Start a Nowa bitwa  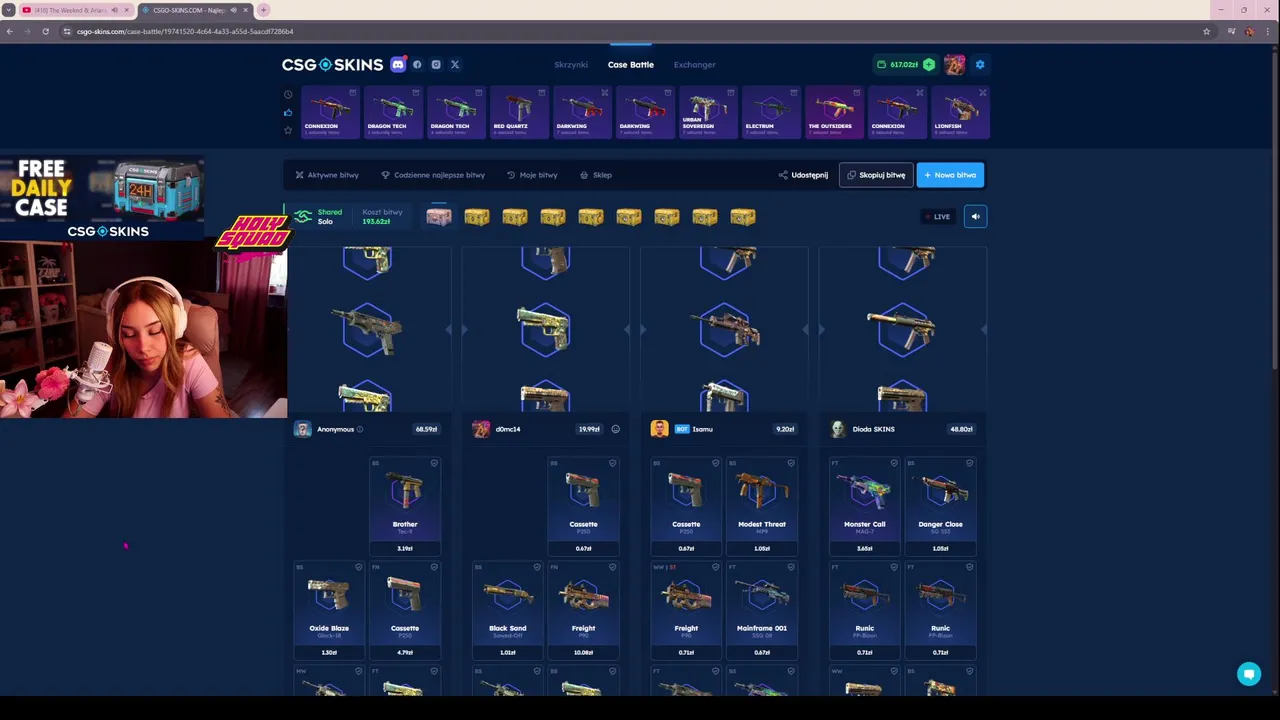click(950, 175)
